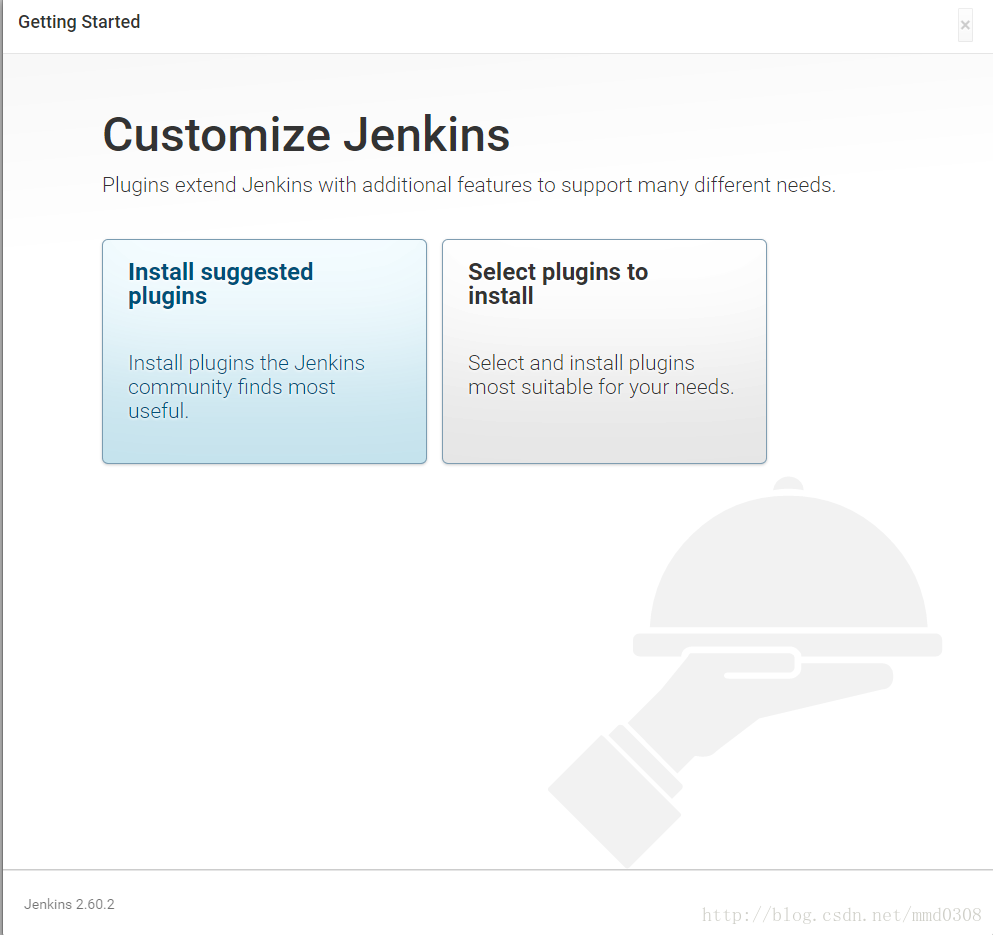The width and height of the screenshot is (993, 935).
Task: Choose the Install suggested plugins option
Action: click(x=264, y=352)
